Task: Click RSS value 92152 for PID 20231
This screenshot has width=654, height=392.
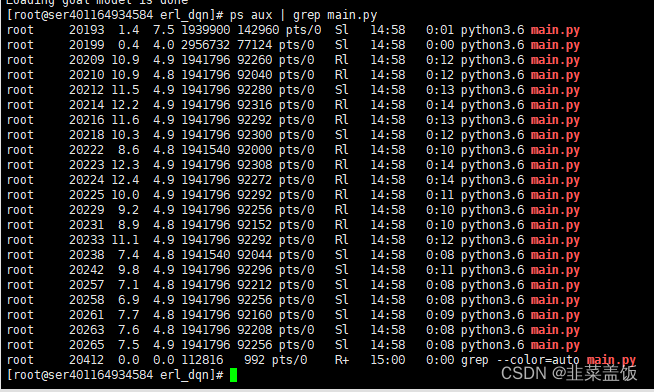Action: 254,225
